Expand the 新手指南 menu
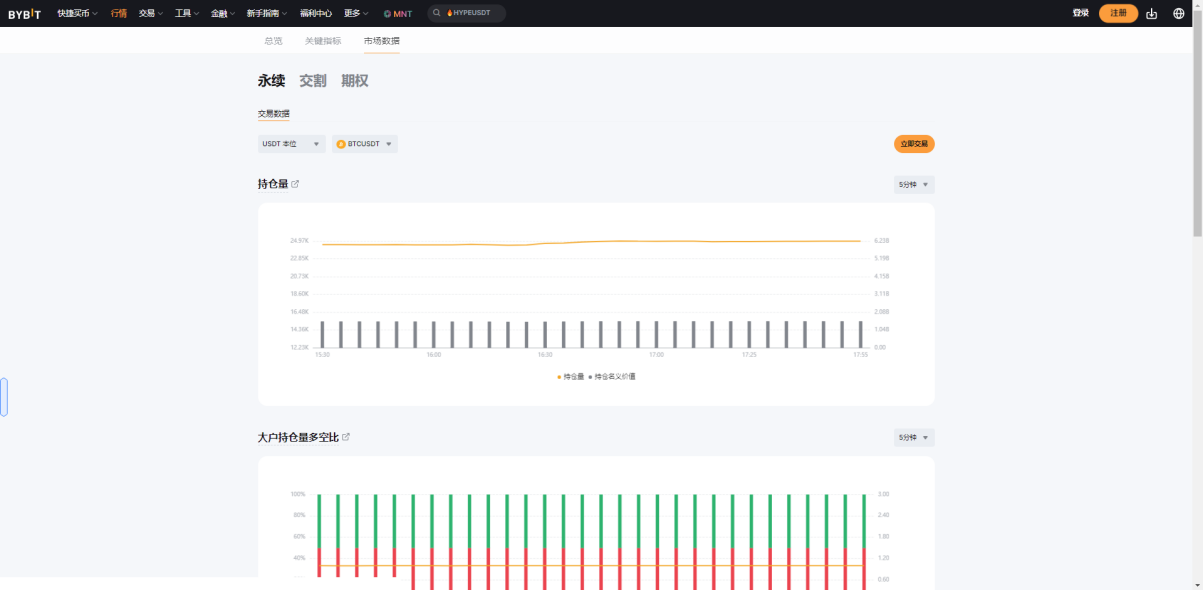1203x590 pixels. 267,14
